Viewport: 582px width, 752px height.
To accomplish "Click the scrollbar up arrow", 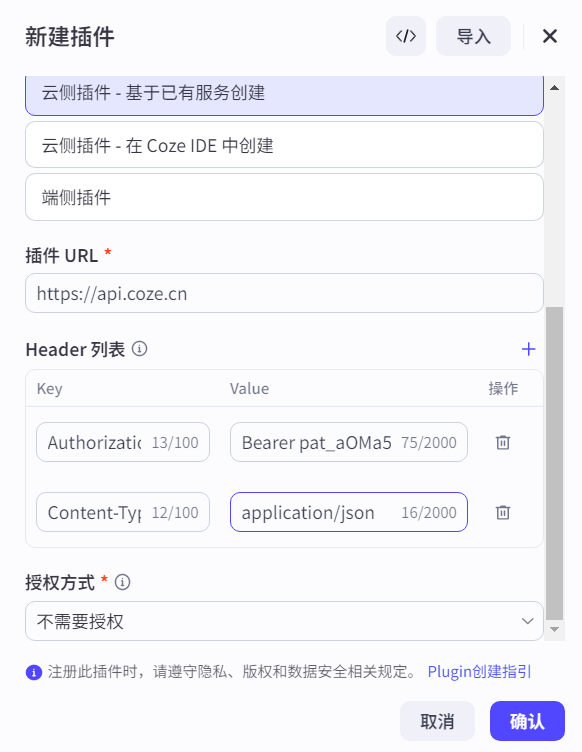I will [555, 88].
